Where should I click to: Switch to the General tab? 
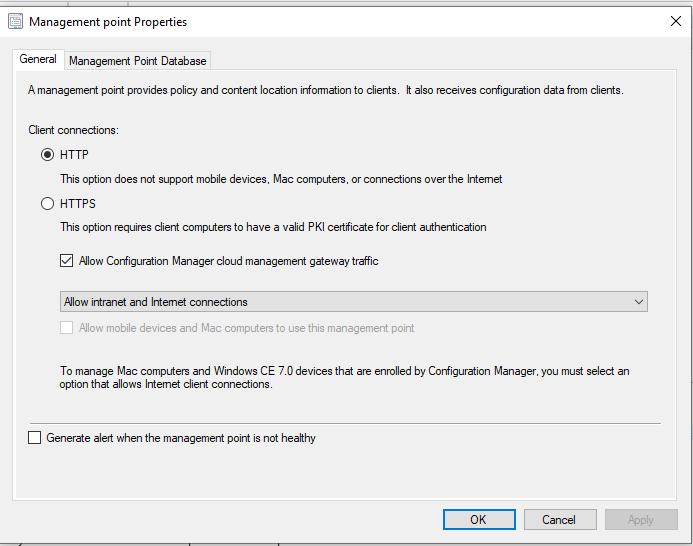coord(38,59)
